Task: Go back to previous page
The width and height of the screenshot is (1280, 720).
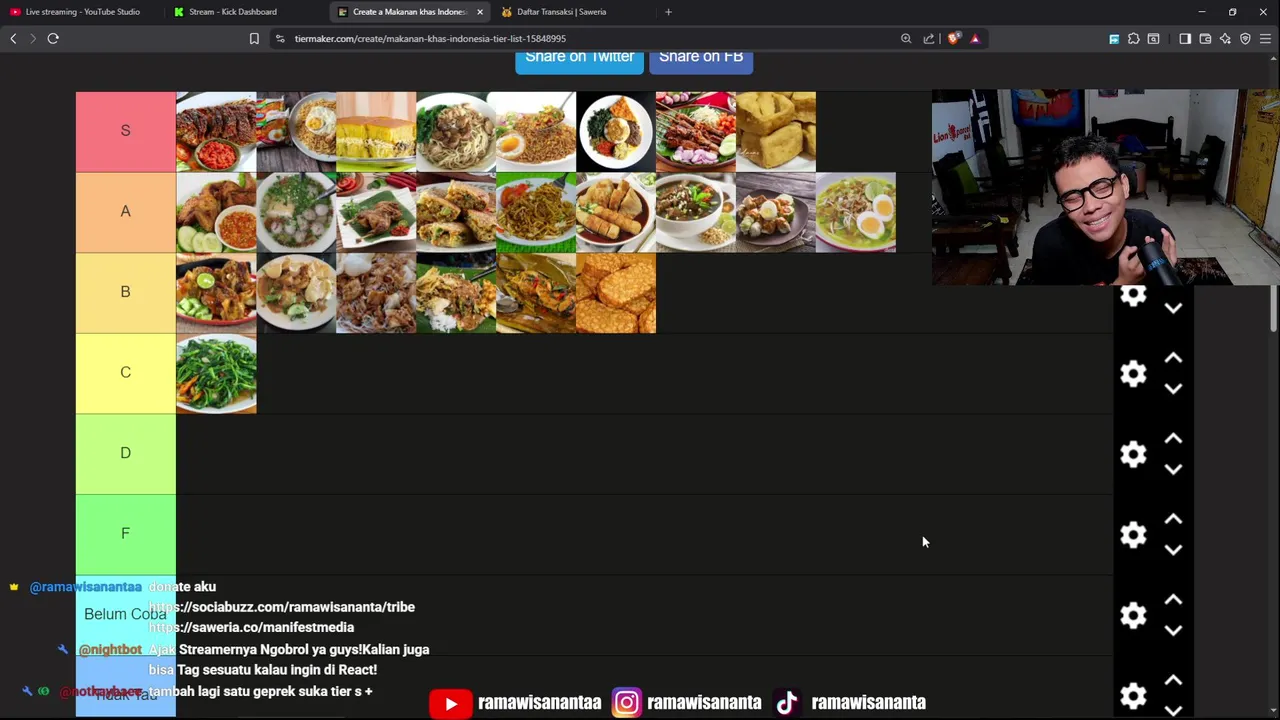Action: coord(13,38)
